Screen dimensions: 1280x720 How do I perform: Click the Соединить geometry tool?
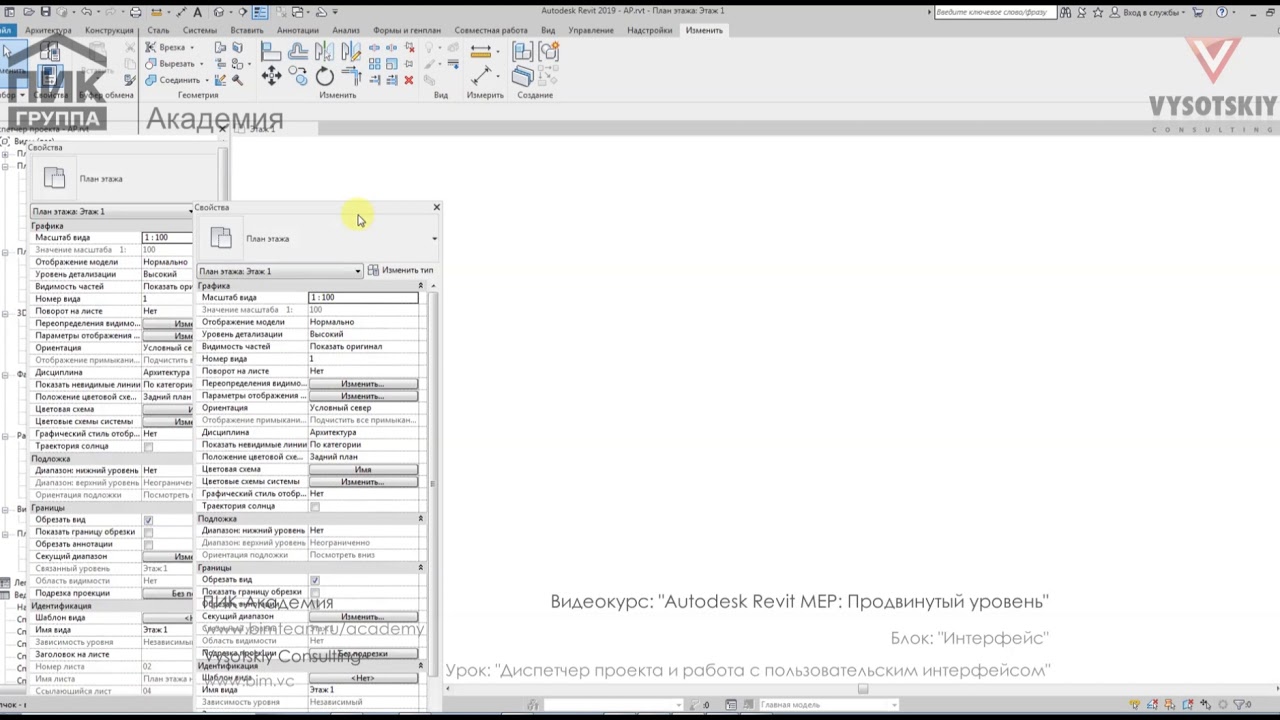[x=173, y=80]
